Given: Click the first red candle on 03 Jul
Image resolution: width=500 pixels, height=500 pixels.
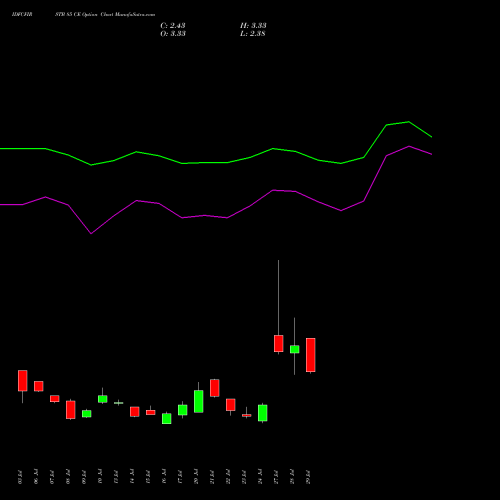Looking at the screenshot, I should pyautogui.click(x=23, y=381).
